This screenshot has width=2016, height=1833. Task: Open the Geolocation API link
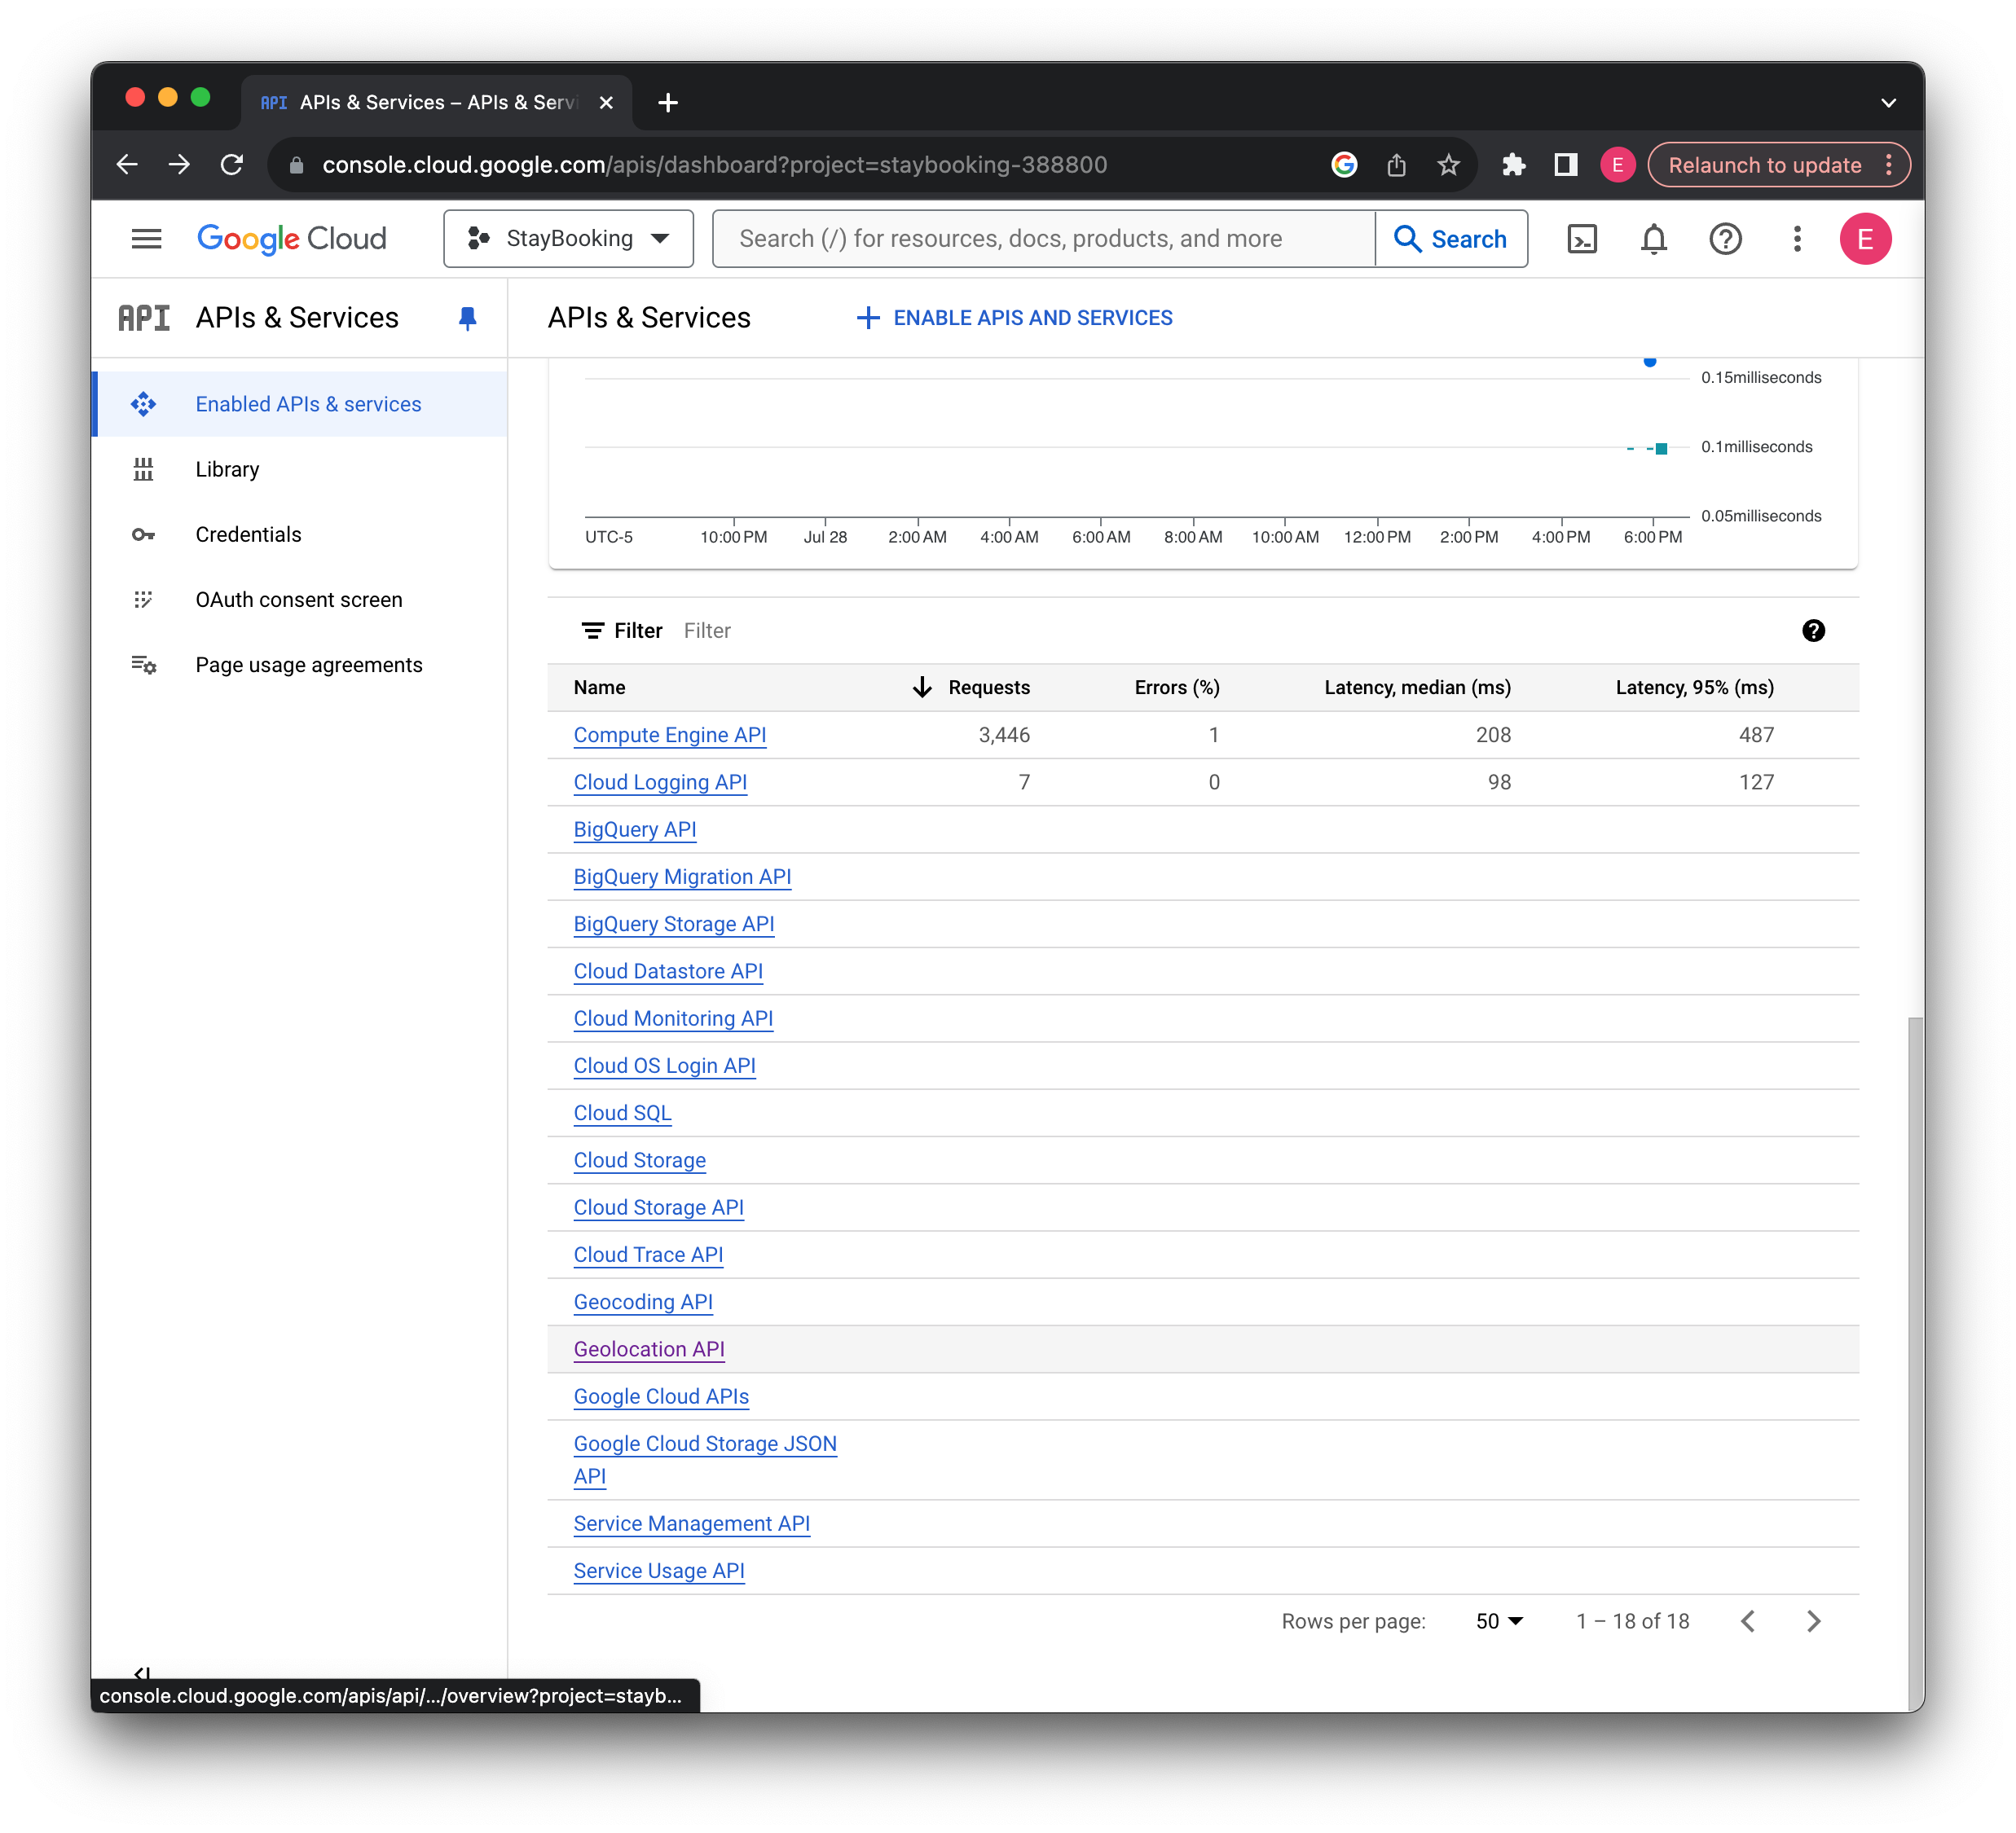[648, 1348]
